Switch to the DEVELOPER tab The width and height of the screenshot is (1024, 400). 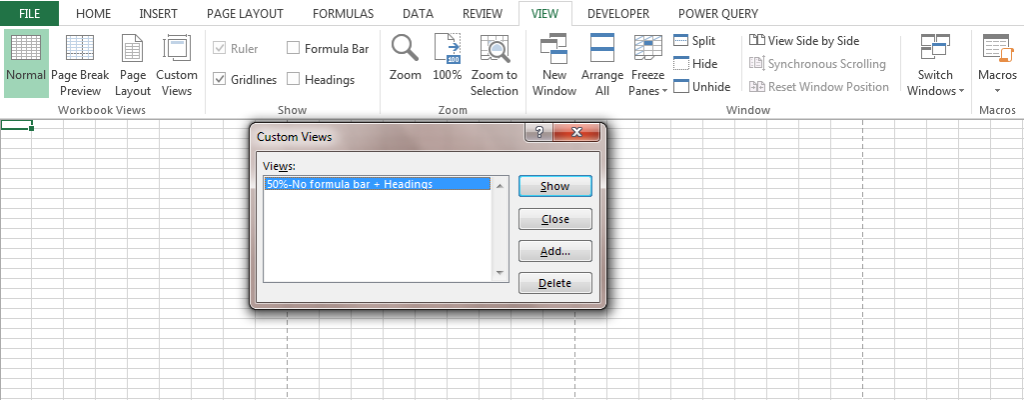[618, 14]
